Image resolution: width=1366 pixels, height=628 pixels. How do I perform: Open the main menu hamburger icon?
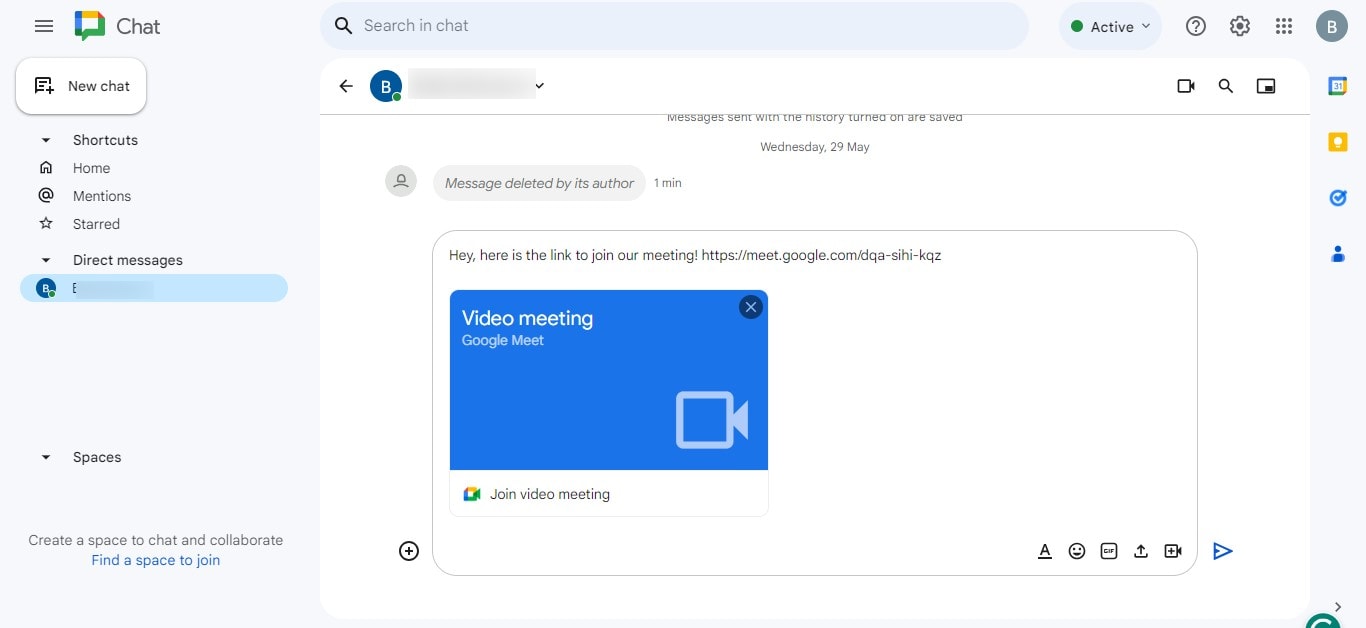pyautogui.click(x=44, y=26)
